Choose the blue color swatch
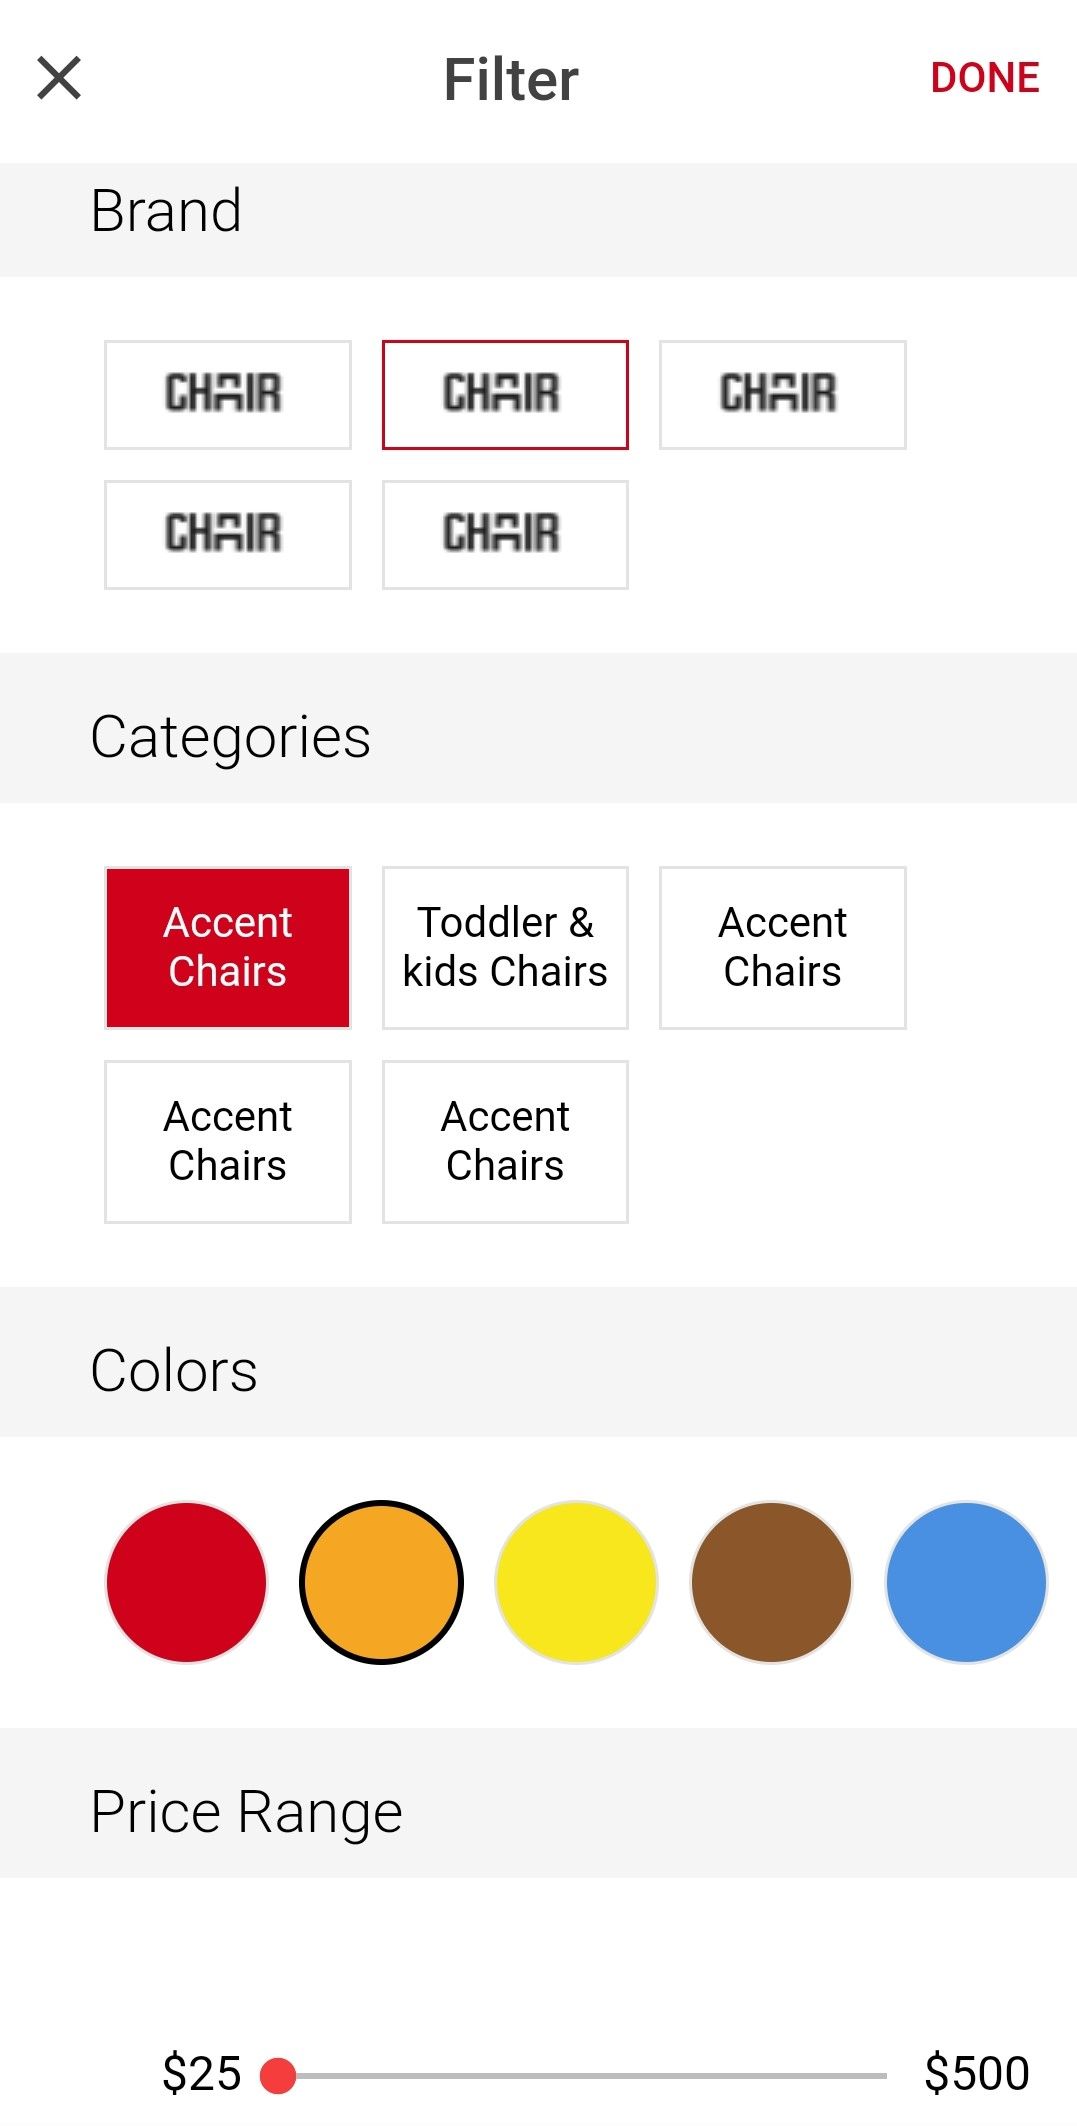 tap(966, 1582)
